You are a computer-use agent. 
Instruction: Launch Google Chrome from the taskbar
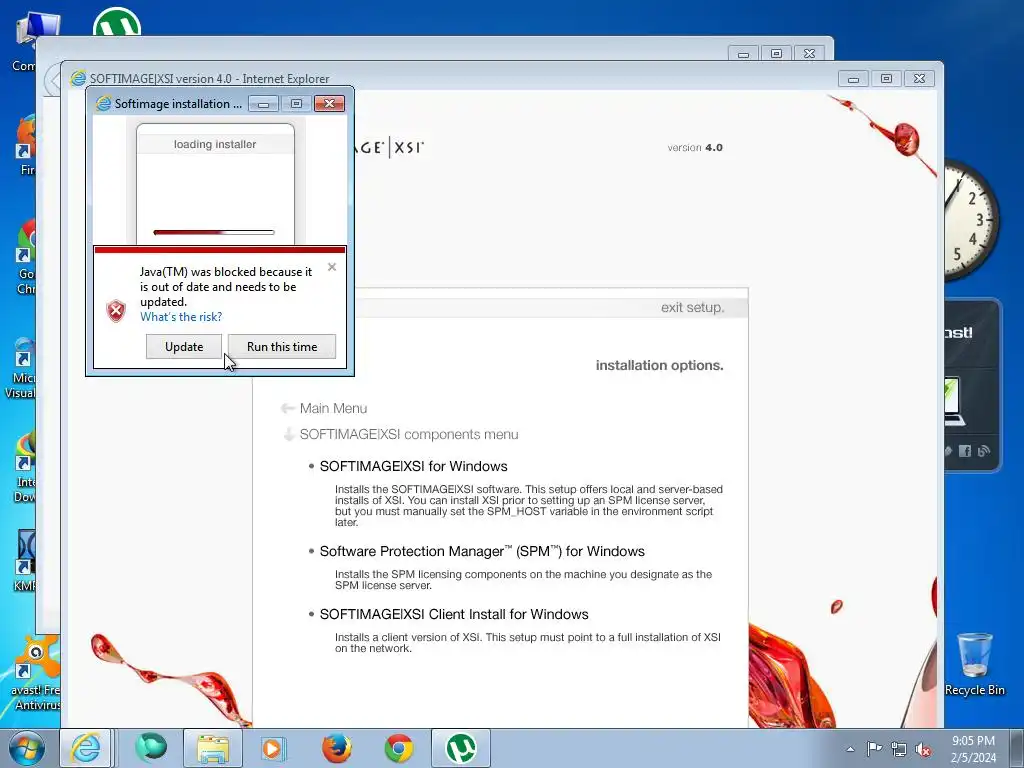[398, 748]
